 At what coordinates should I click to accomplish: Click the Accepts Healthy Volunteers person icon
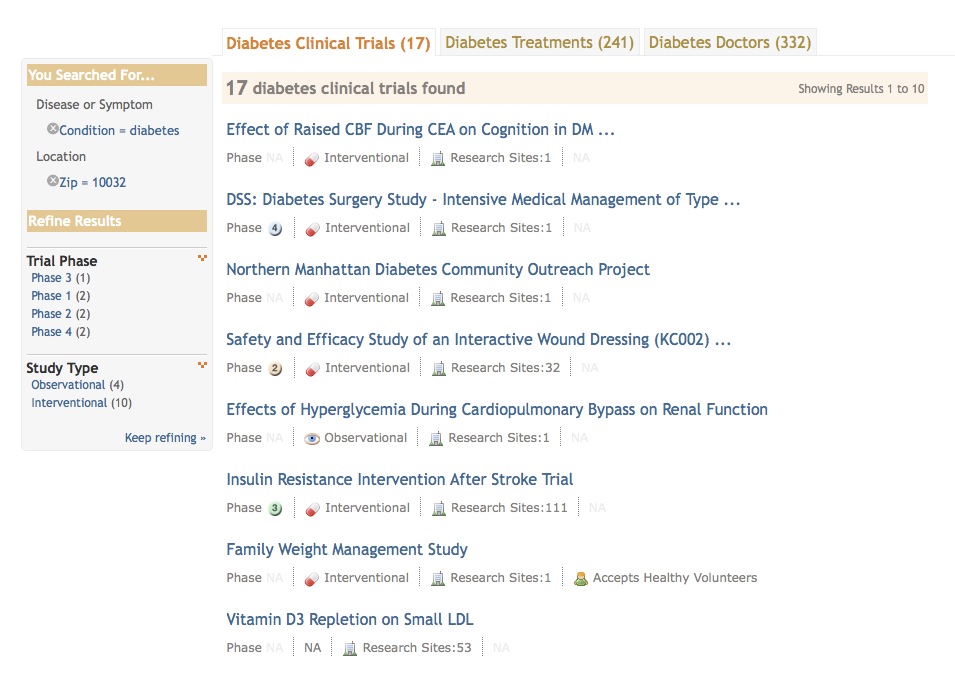(x=580, y=578)
